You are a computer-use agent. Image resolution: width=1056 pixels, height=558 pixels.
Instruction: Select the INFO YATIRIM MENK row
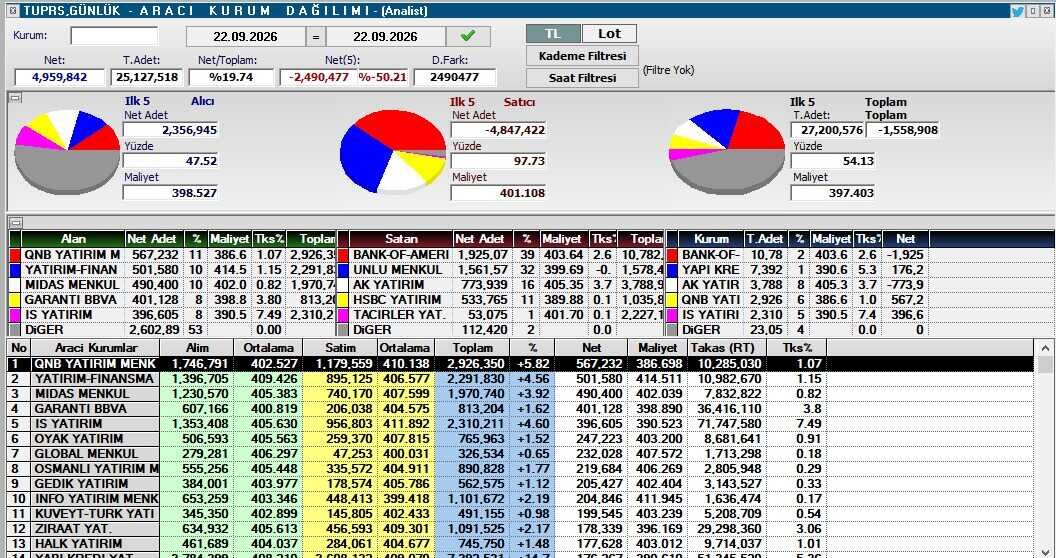point(522,499)
